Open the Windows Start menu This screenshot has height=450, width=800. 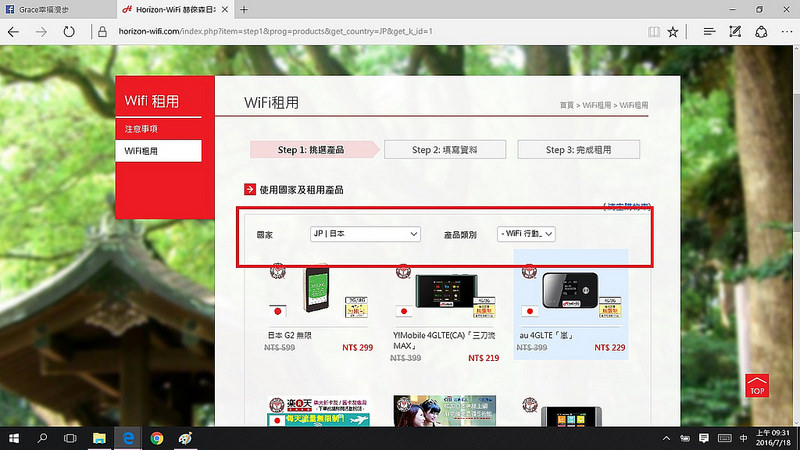coord(14,438)
